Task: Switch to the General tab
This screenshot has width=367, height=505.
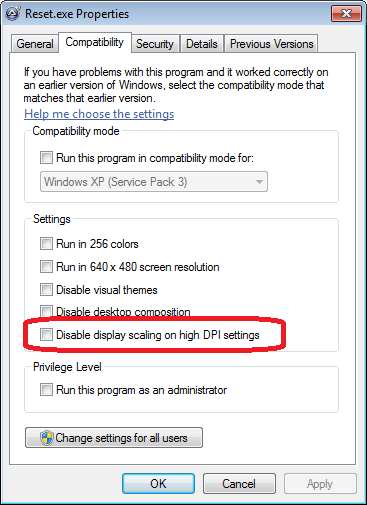Action: click(x=35, y=44)
